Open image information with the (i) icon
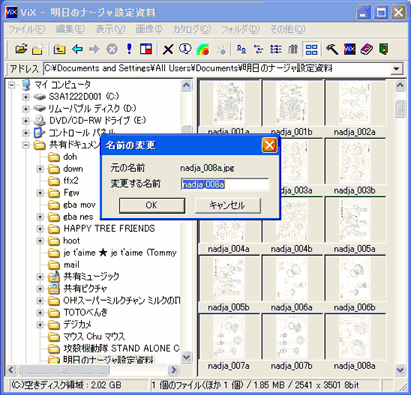This screenshot has width=411, height=395. click(x=185, y=49)
